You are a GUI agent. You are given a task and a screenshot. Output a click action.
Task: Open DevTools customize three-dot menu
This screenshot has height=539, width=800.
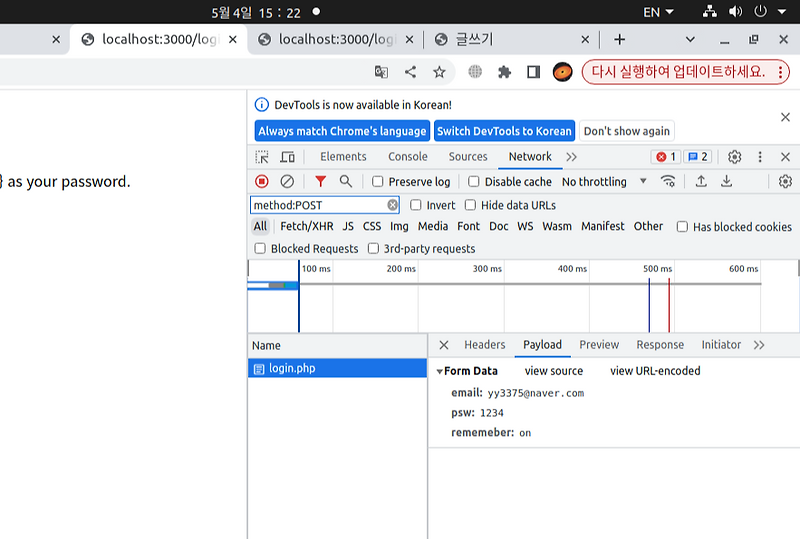(760, 157)
